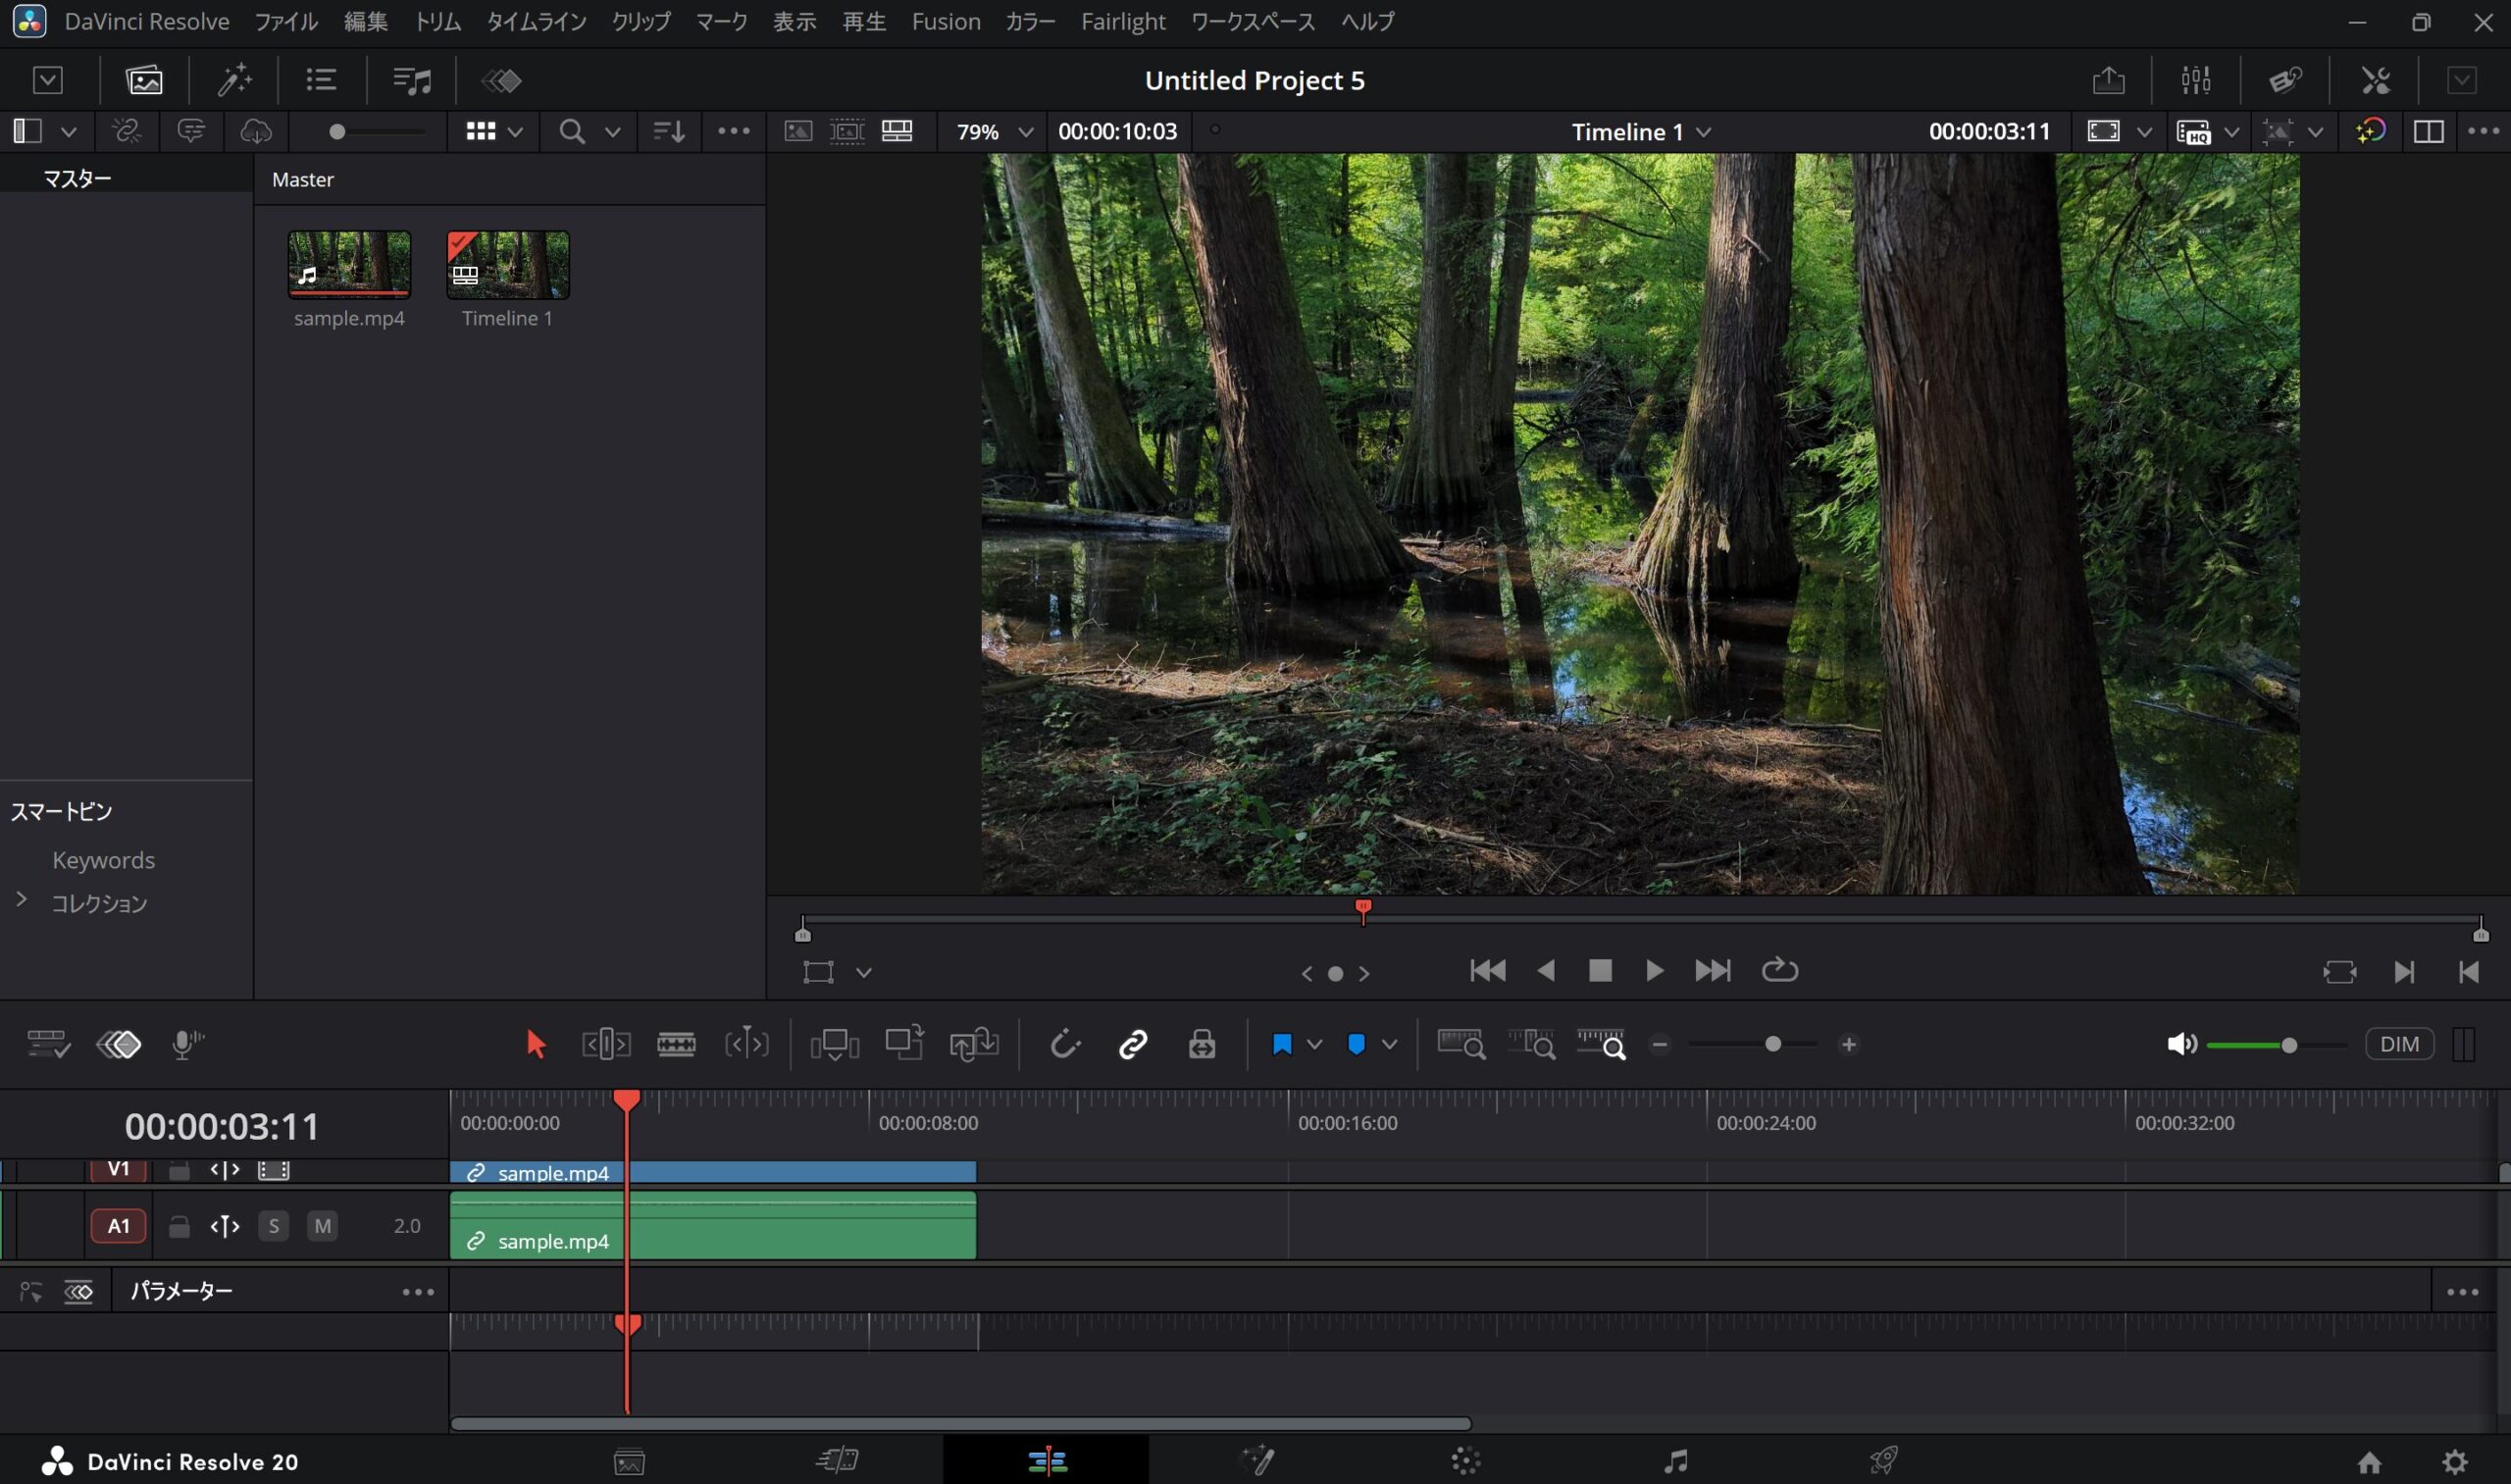Image resolution: width=2511 pixels, height=1484 pixels.
Task: Open the Effects magic wand panel
Action: pos(234,80)
